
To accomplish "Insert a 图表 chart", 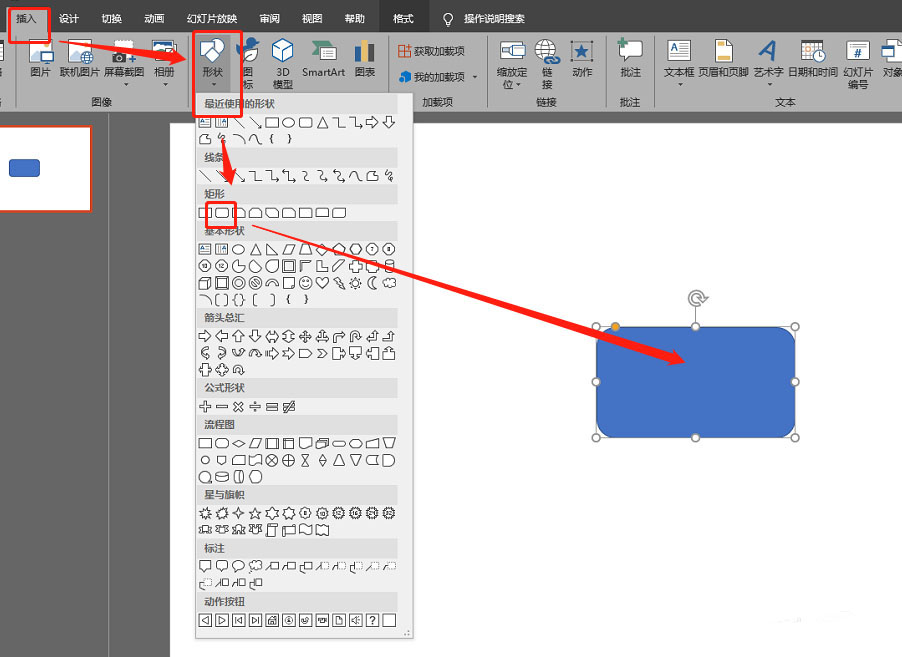I will coord(365,58).
